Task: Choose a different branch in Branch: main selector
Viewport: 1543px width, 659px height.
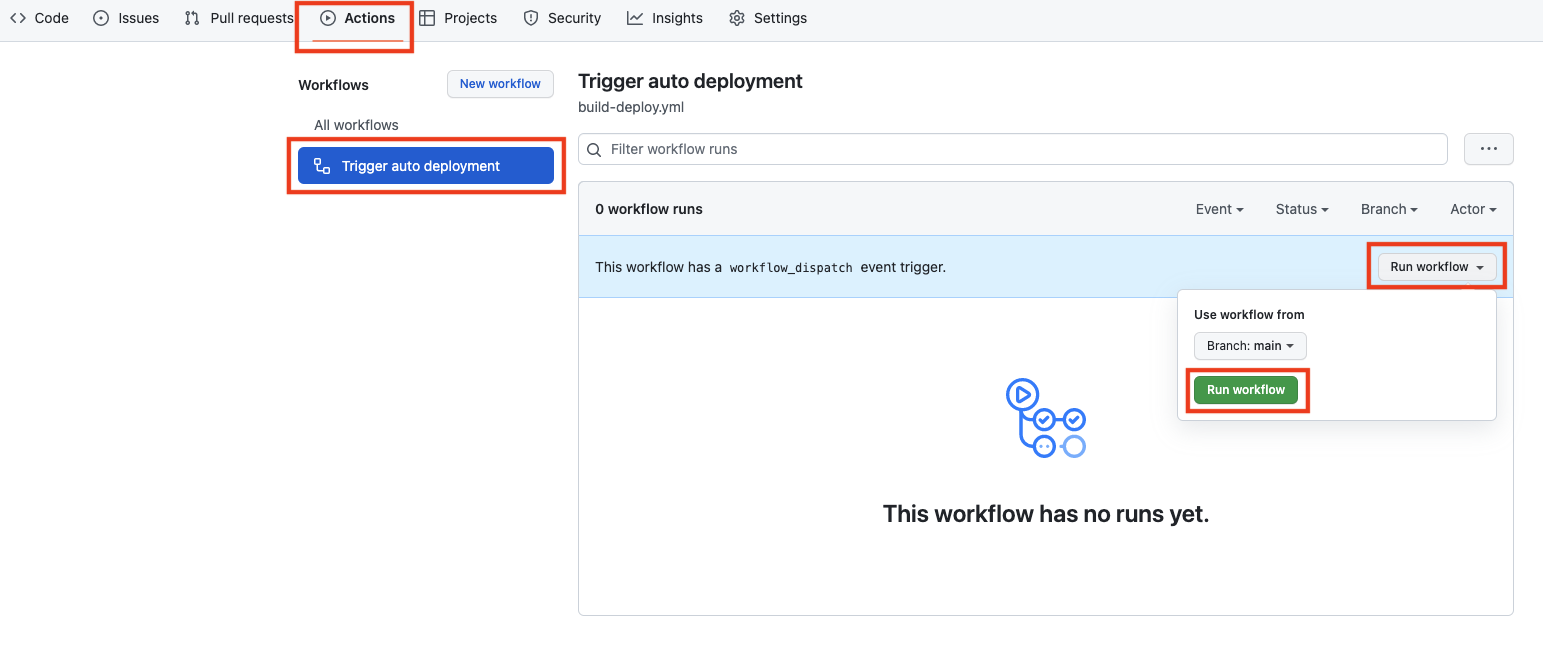Action: coord(1250,346)
